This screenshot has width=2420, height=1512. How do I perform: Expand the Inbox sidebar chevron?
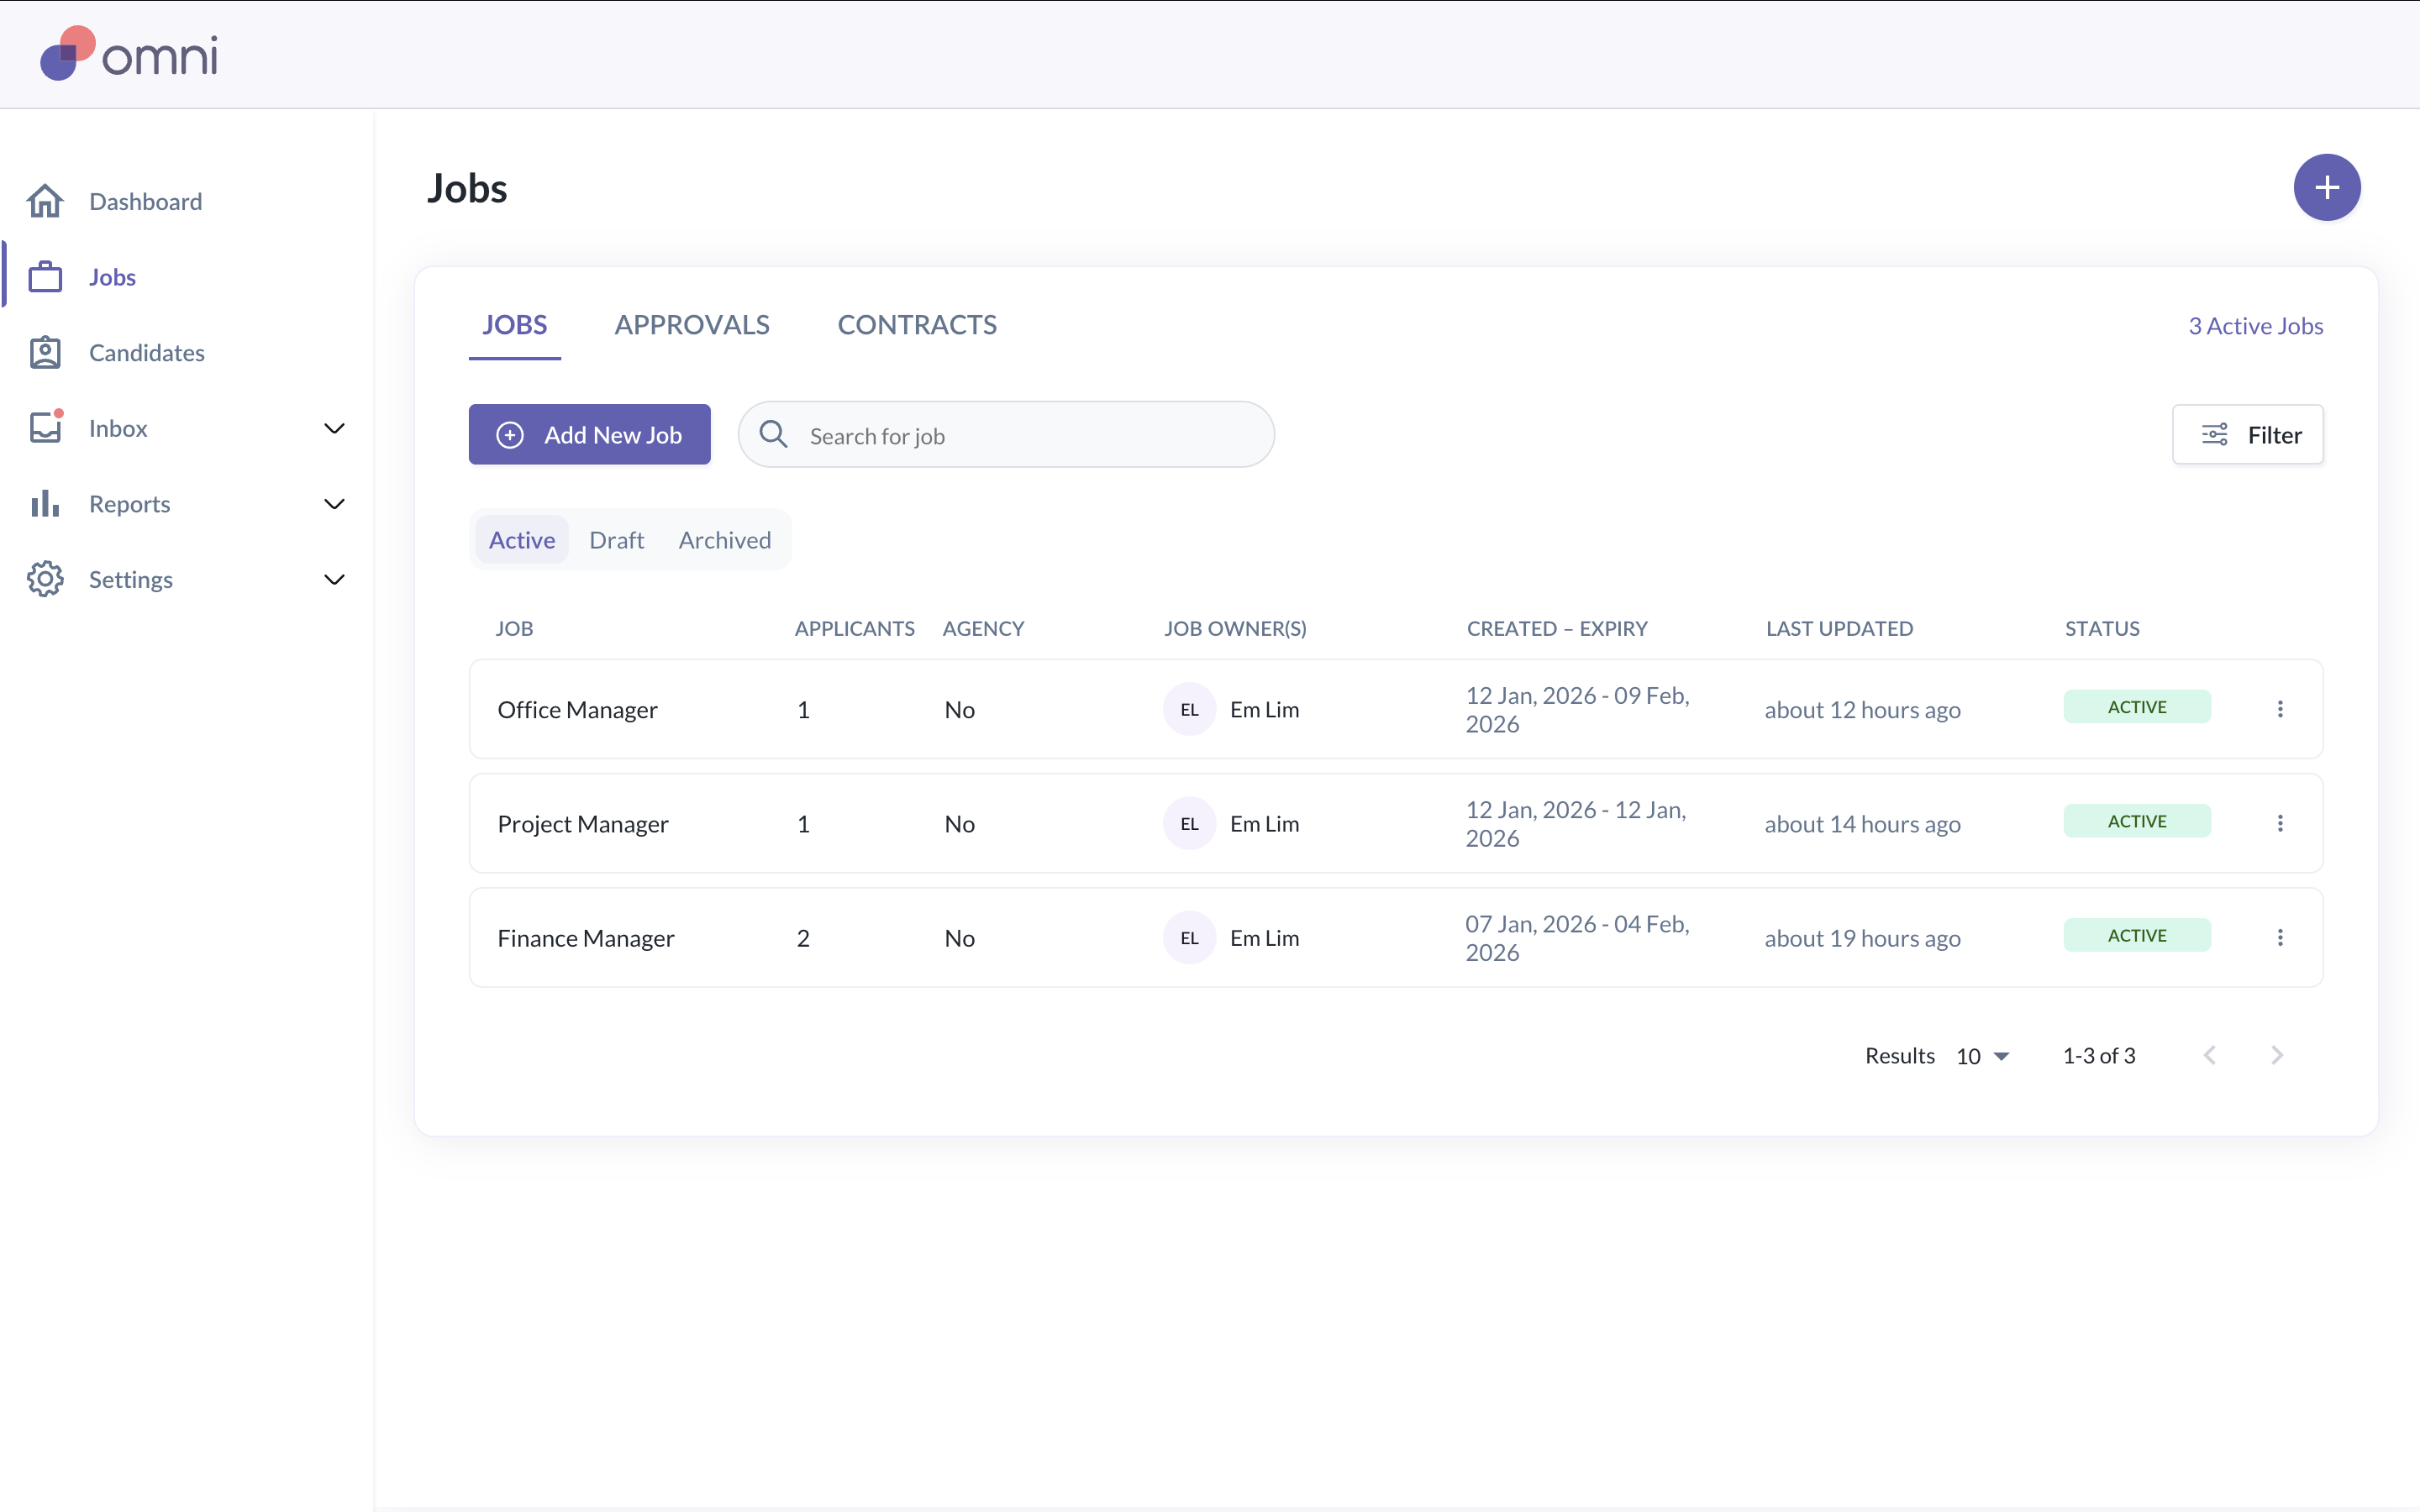[334, 428]
